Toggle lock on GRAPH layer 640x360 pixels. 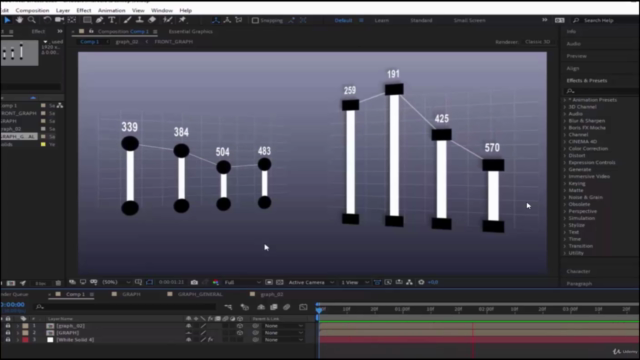coord(8,333)
